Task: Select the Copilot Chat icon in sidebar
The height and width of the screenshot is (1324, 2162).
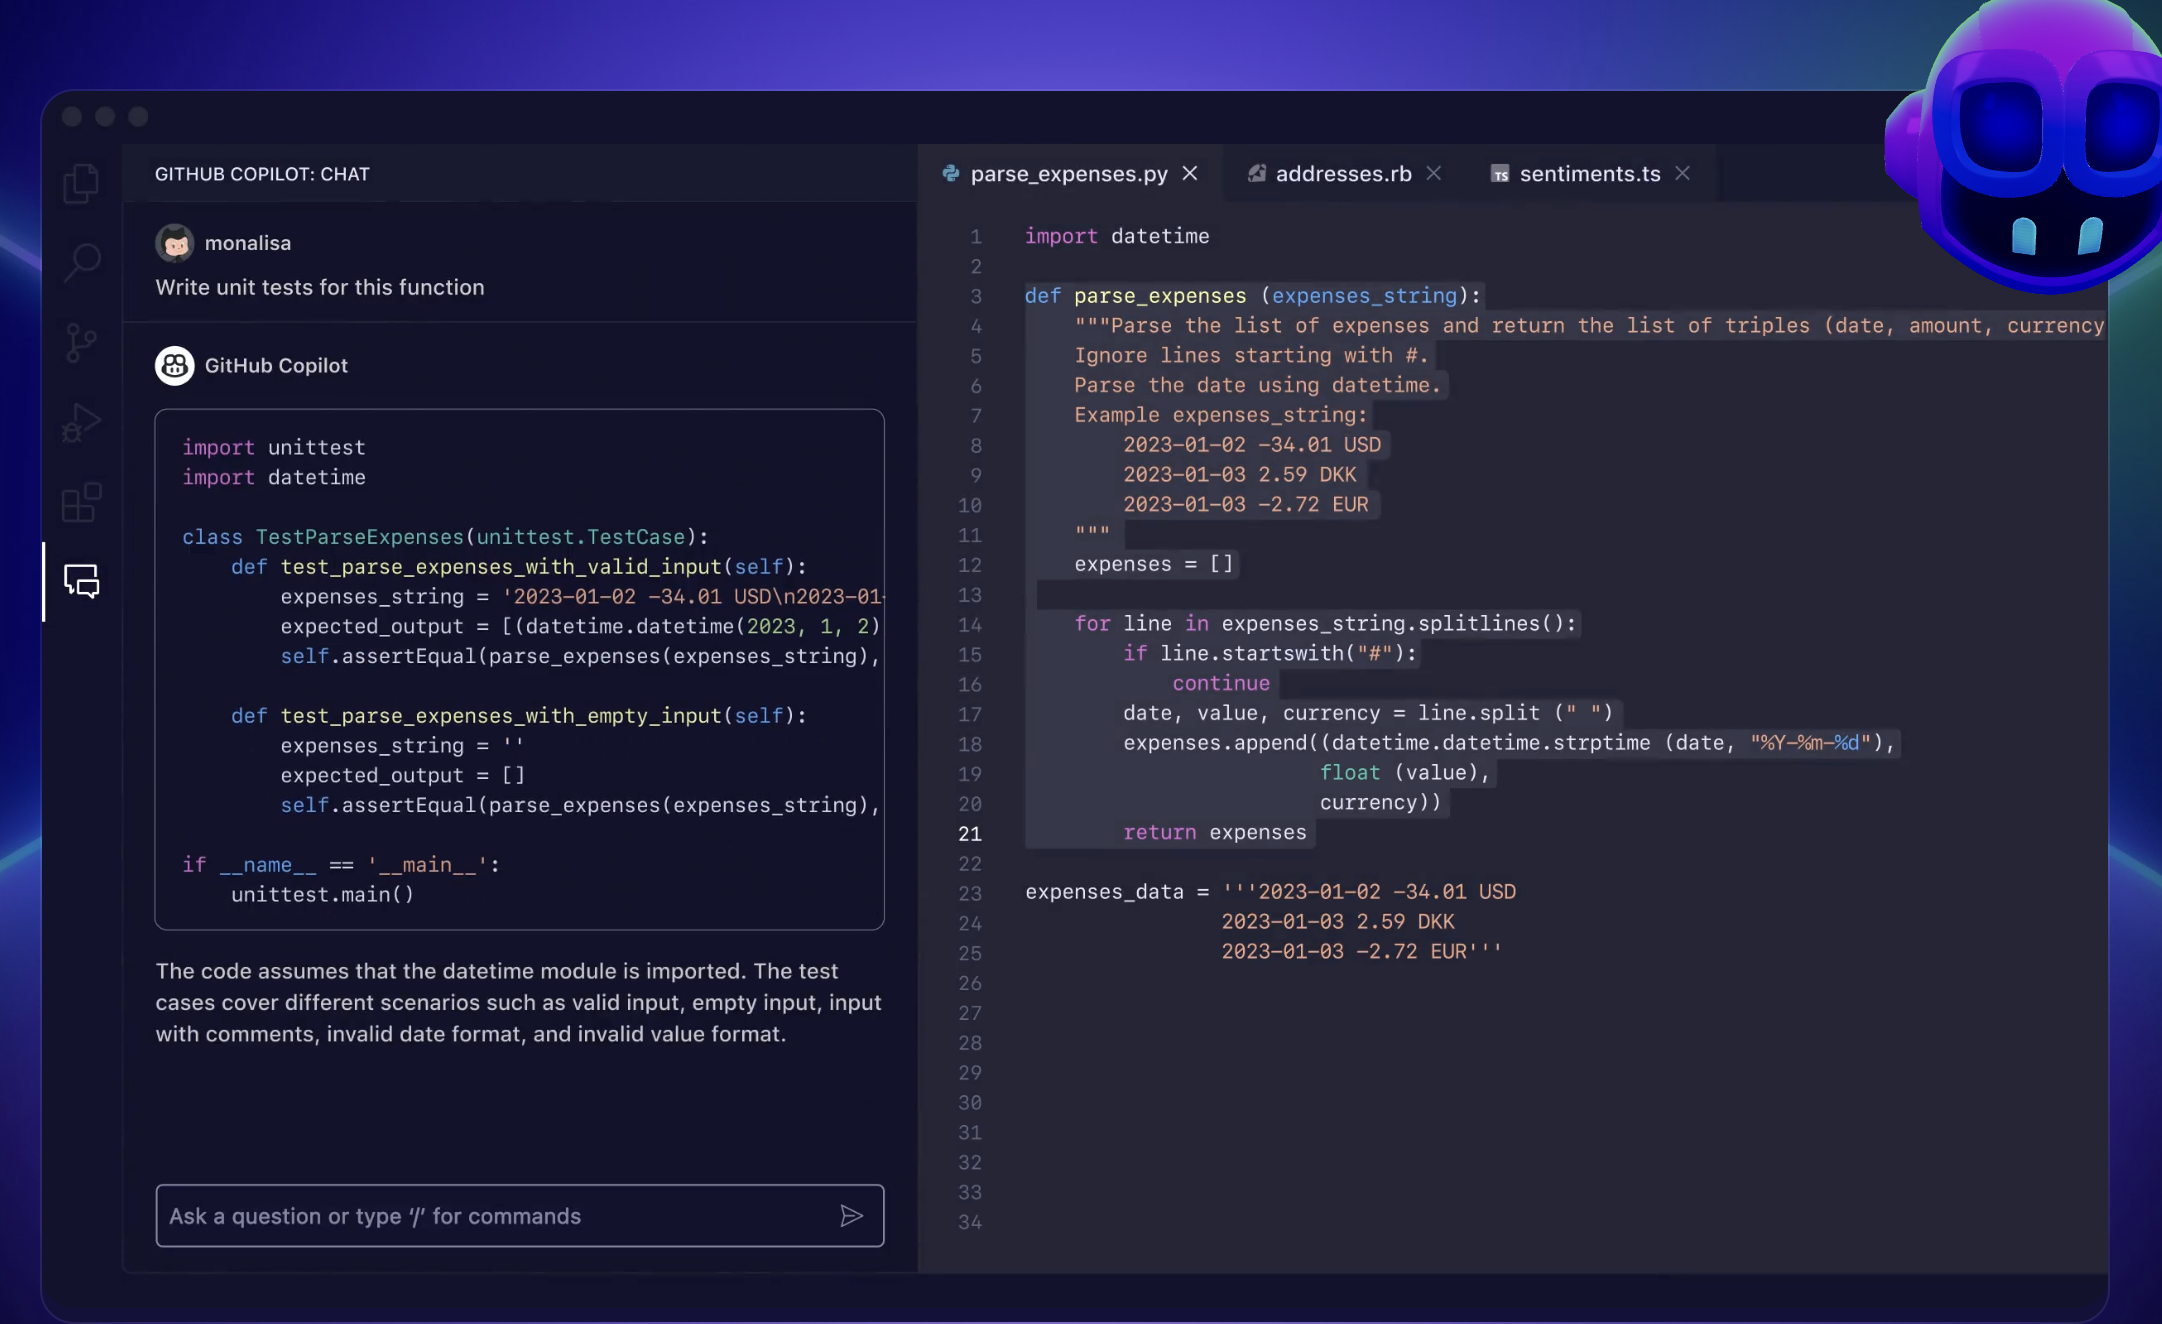Action: coord(81,581)
